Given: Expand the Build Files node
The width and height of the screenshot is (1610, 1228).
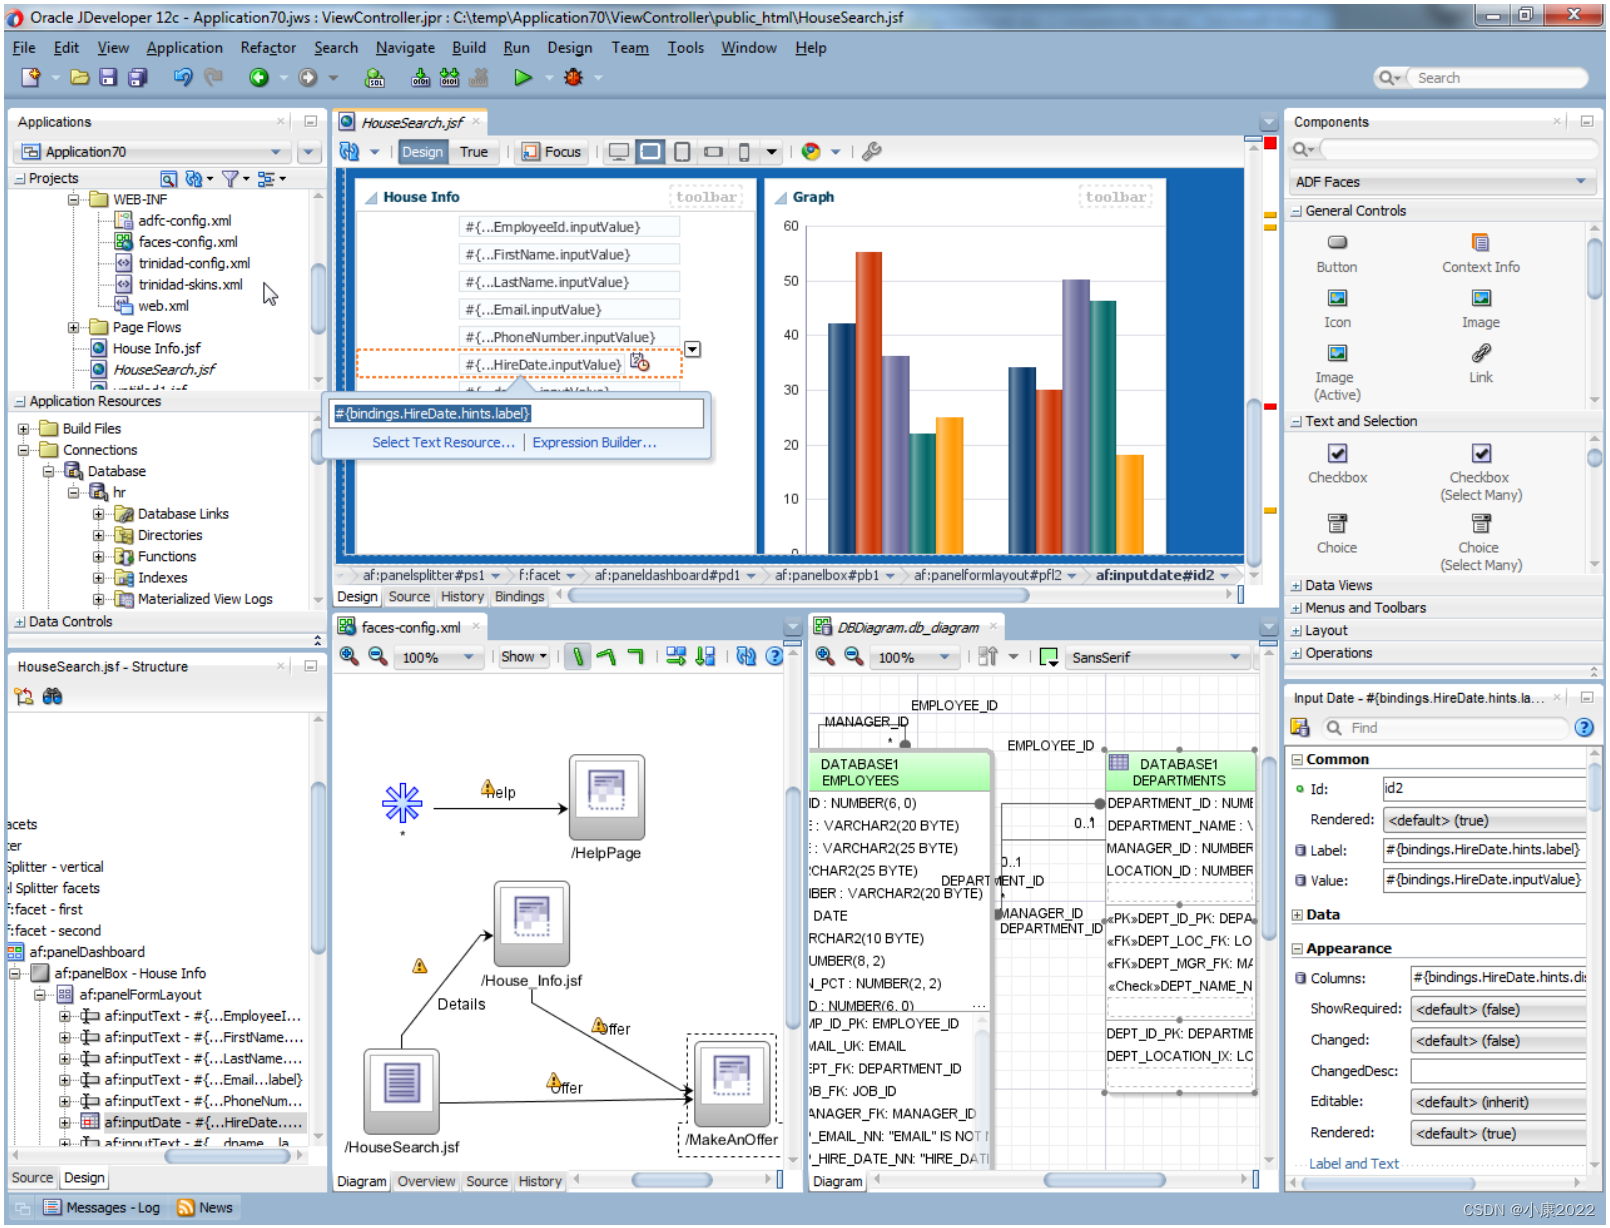Looking at the screenshot, I should [x=23, y=429].
